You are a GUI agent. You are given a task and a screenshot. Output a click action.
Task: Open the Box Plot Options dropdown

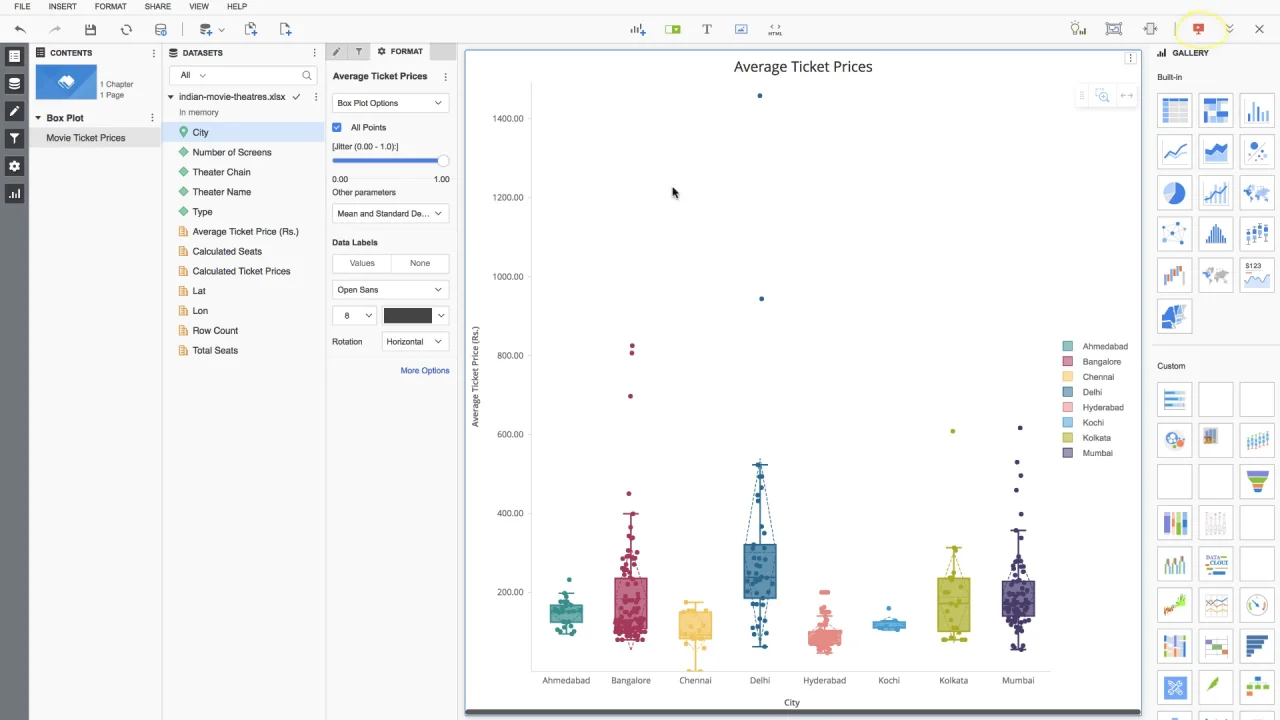click(390, 103)
